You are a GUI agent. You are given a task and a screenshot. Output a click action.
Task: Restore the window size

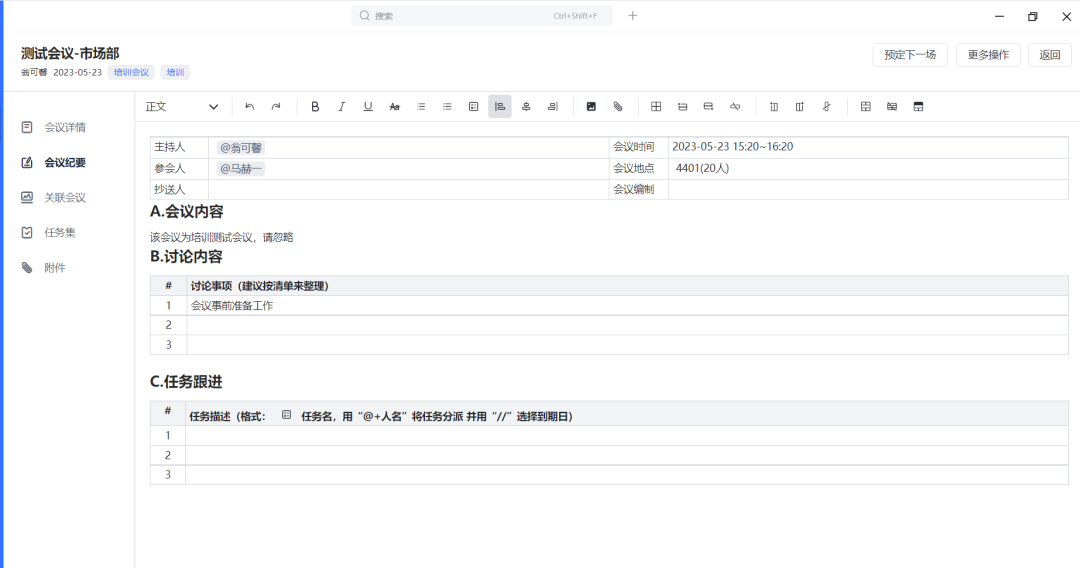click(1032, 17)
